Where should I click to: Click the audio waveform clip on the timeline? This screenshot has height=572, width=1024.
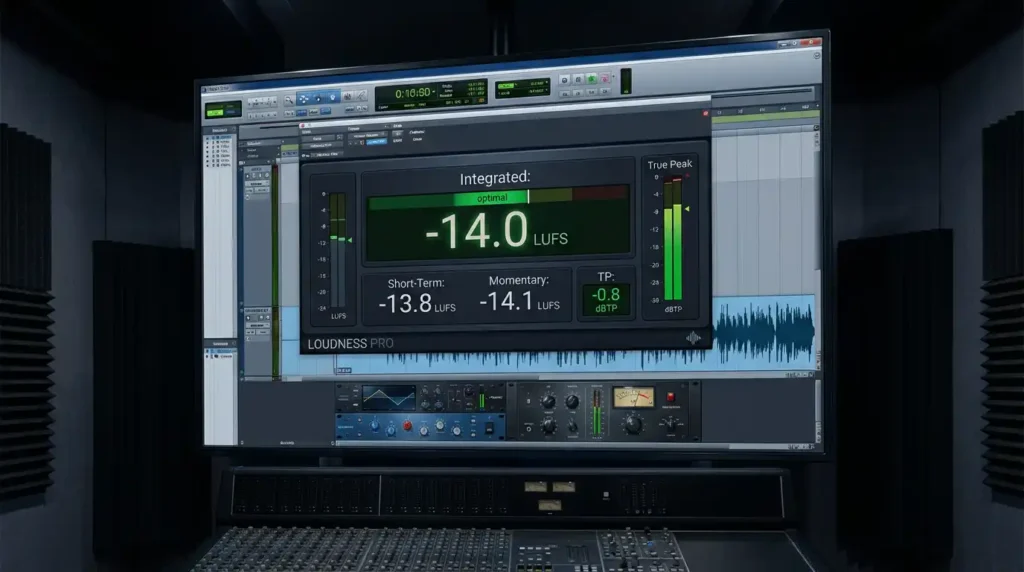coord(764,332)
